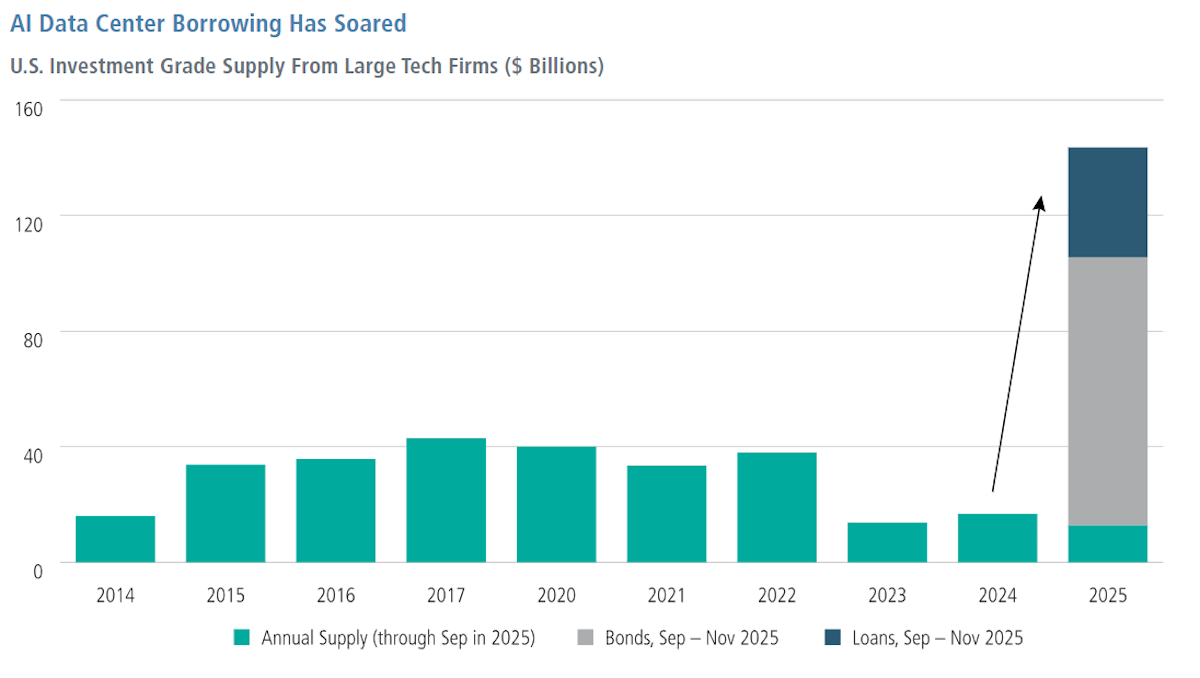The height and width of the screenshot is (678, 1200).
Task: Click the 2016 x-axis year label
Action: click(x=336, y=596)
